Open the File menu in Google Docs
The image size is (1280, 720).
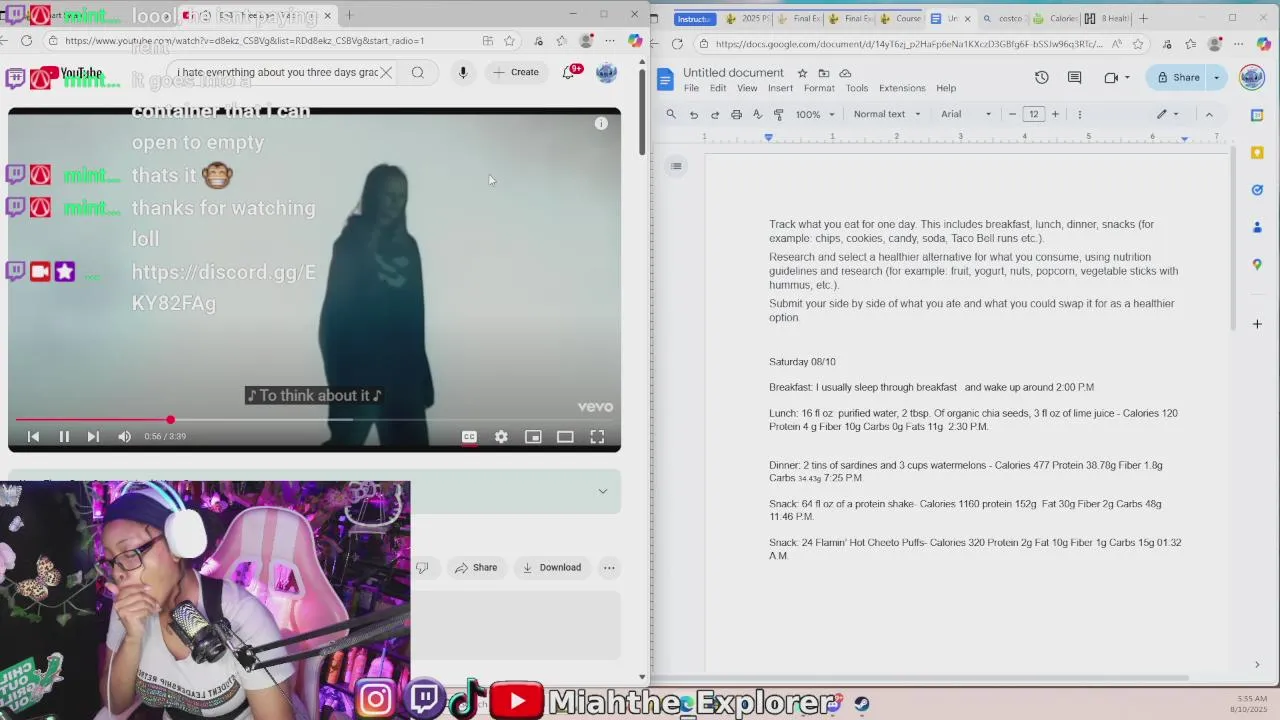point(691,88)
